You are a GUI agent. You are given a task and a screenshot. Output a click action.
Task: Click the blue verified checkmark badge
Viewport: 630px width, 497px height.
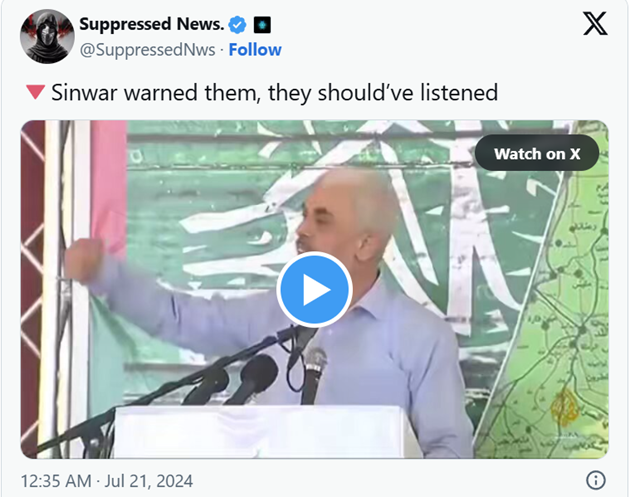237,25
